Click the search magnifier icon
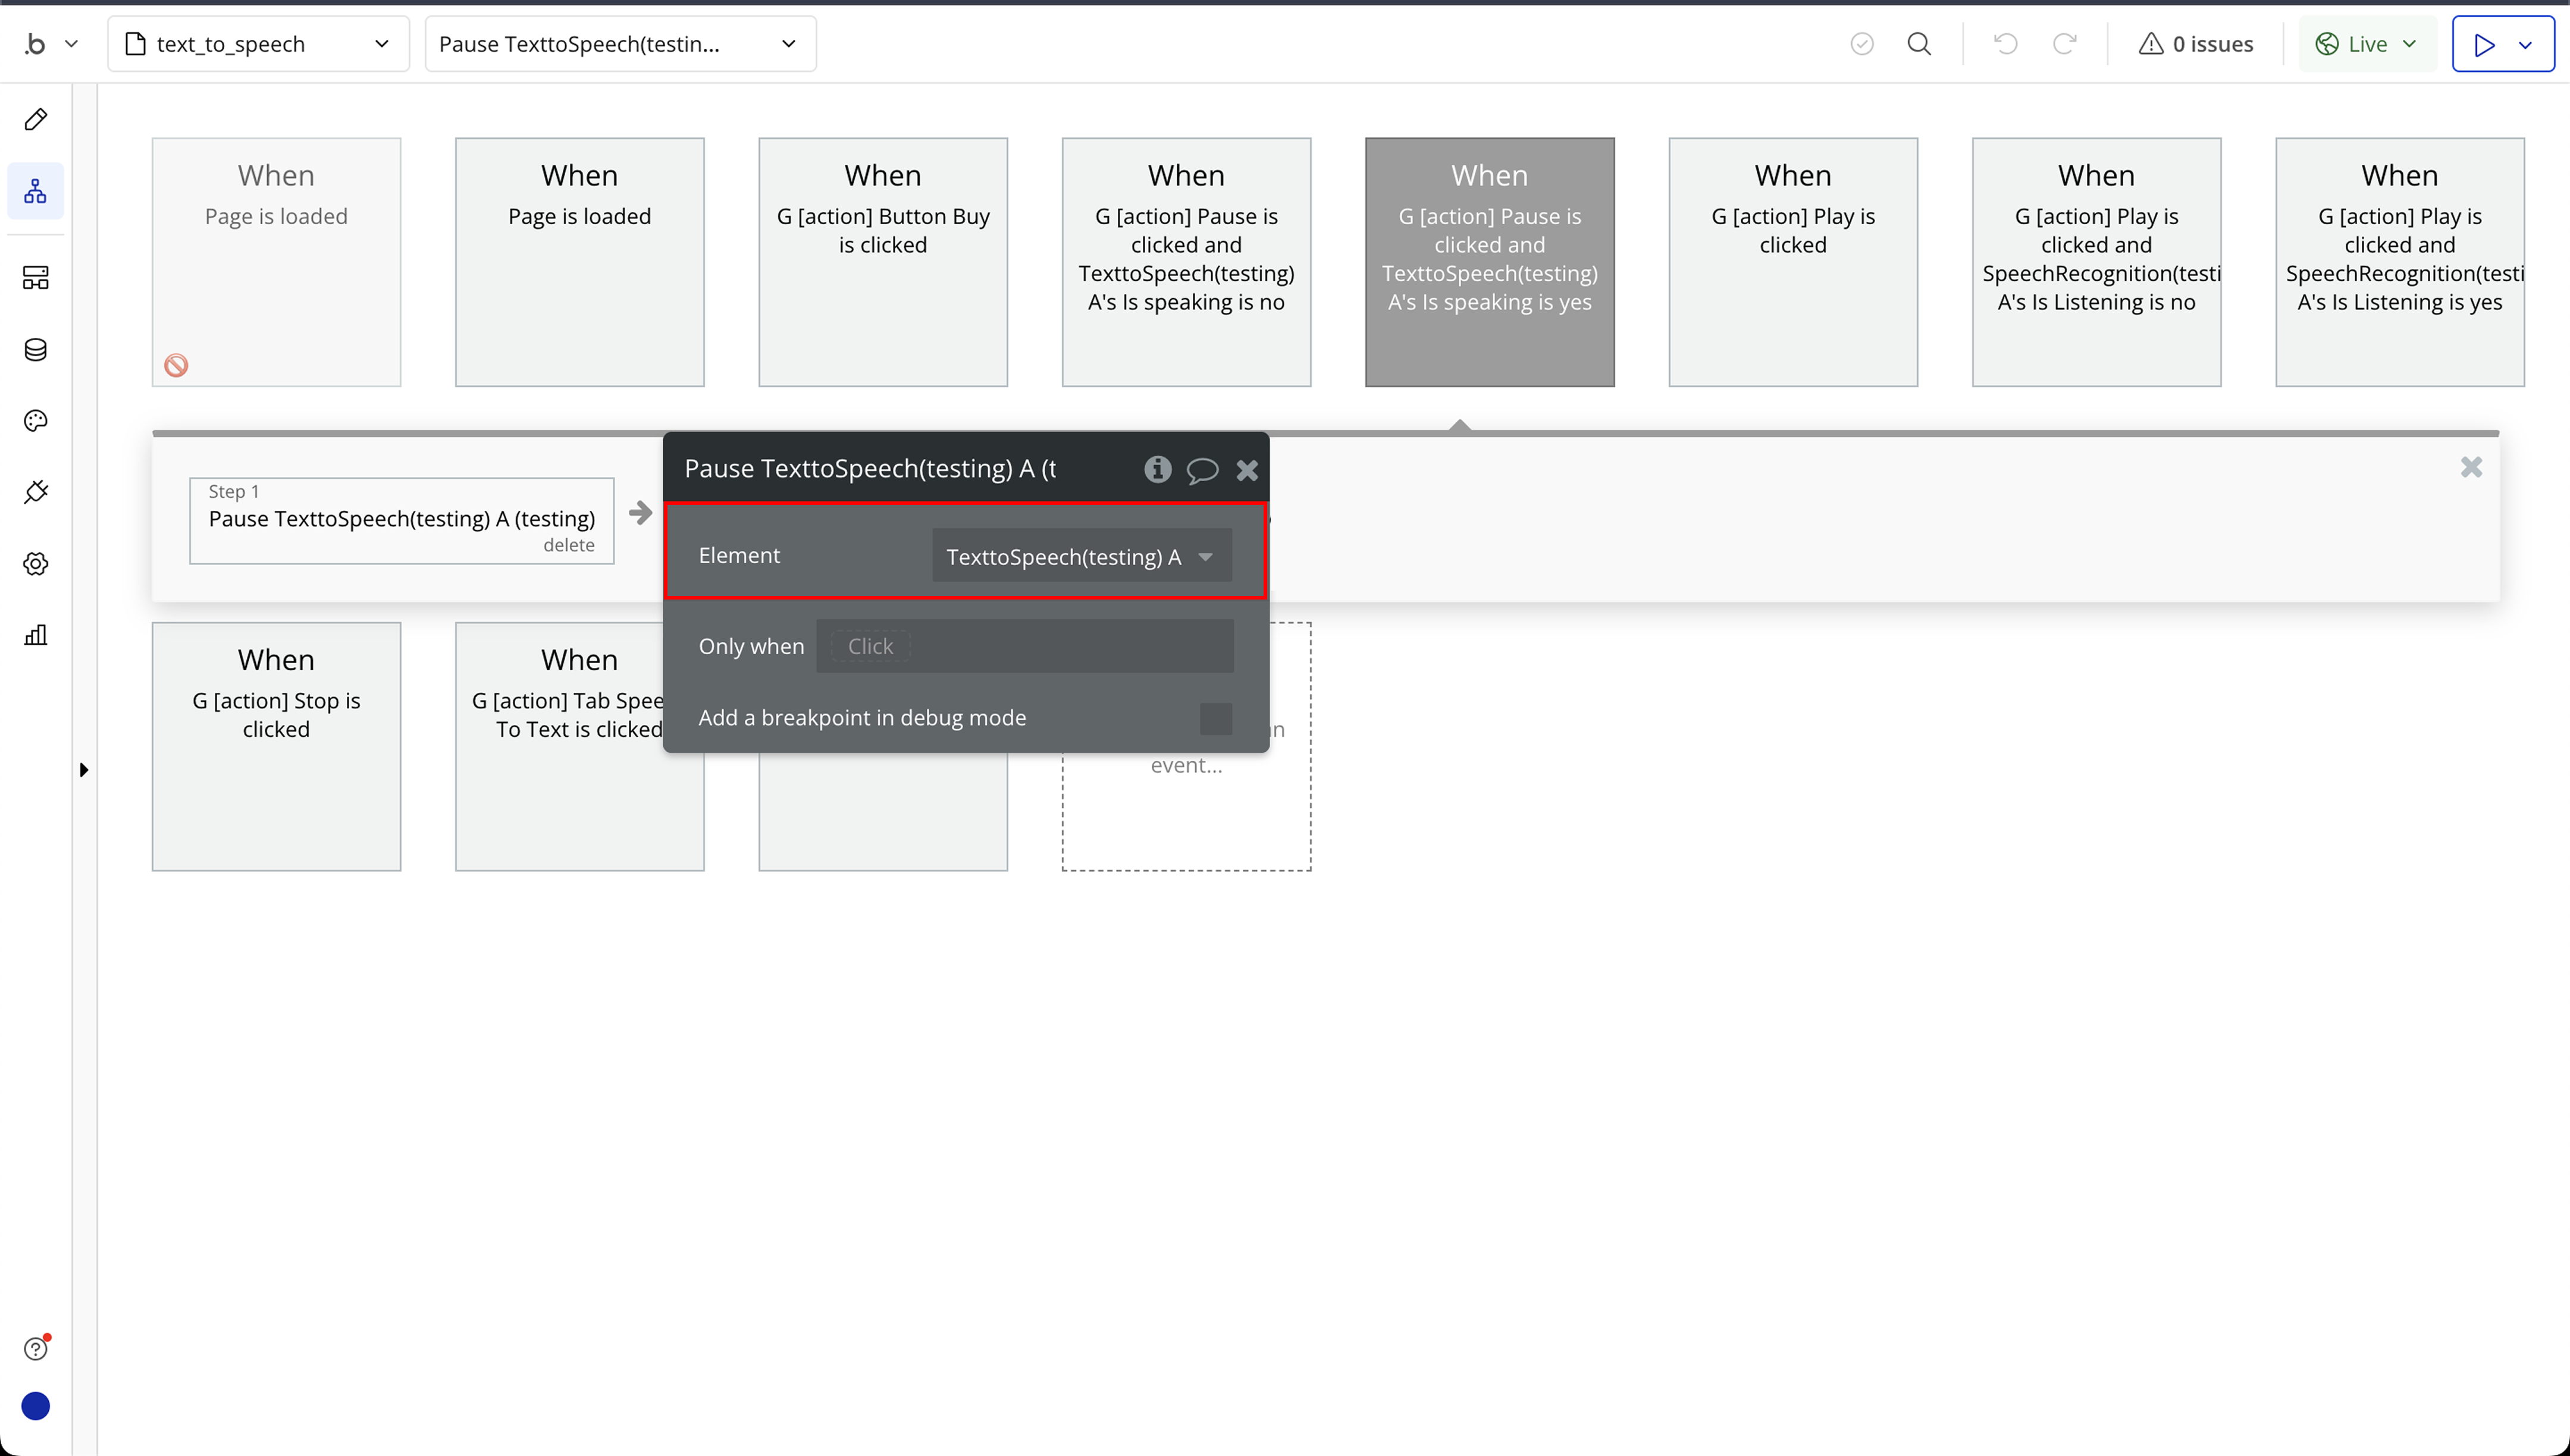The height and width of the screenshot is (1456, 2570). click(x=1919, y=44)
